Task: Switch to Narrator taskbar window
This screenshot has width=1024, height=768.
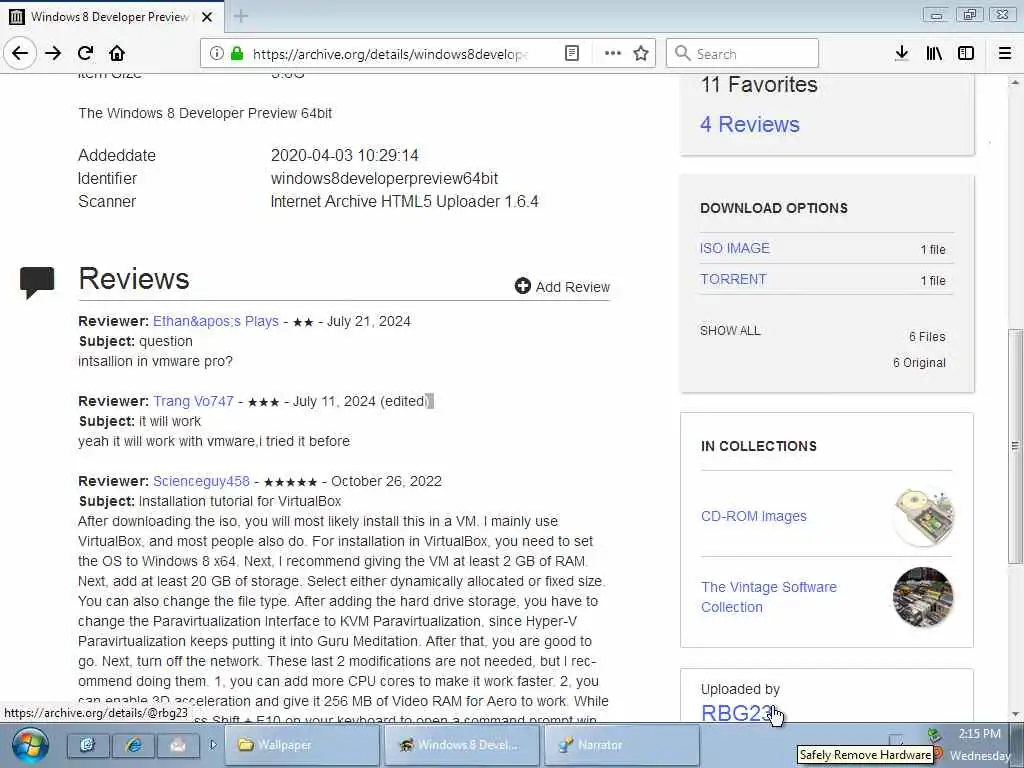Action: (622, 745)
